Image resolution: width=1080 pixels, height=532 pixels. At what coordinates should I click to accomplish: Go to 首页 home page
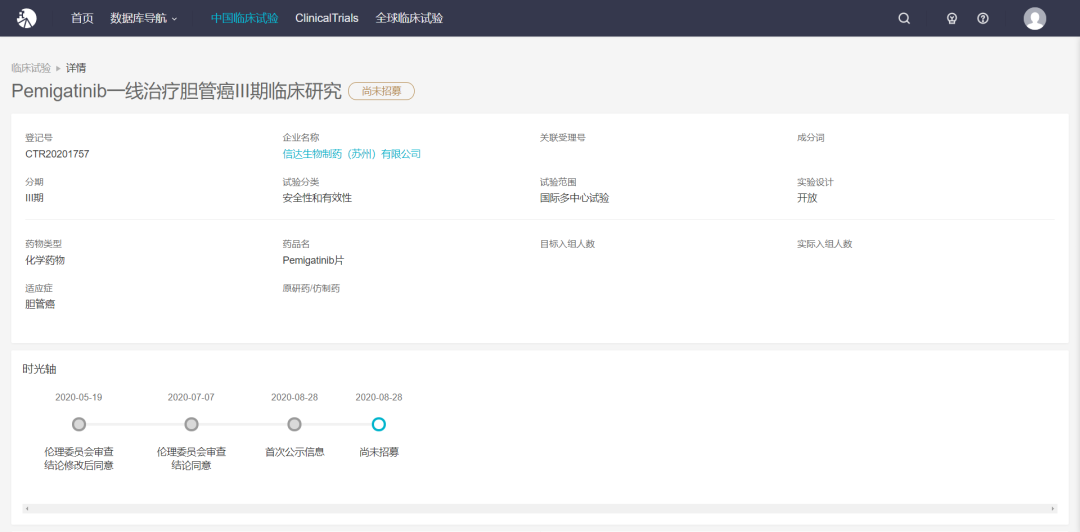pyautogui.click(x=82, y=19)
